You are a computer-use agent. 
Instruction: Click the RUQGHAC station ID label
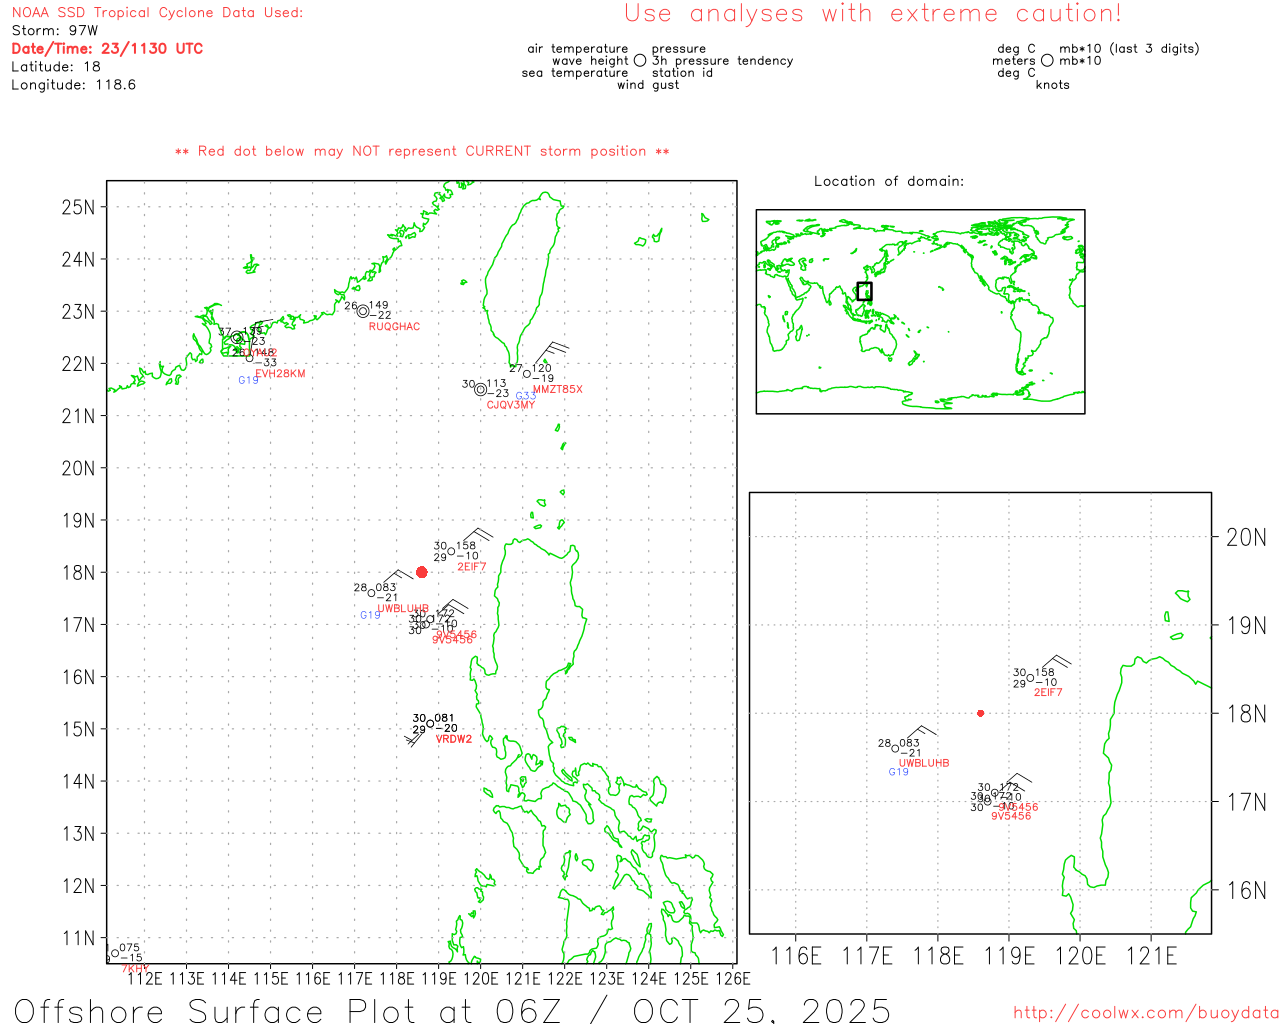(x=394, y=327)
